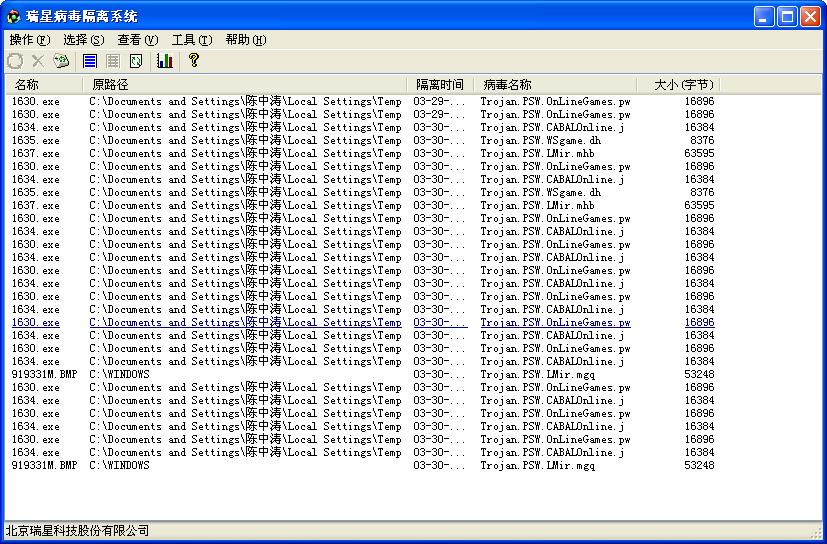Click the underlined blue Documents and Settings path

245,322
